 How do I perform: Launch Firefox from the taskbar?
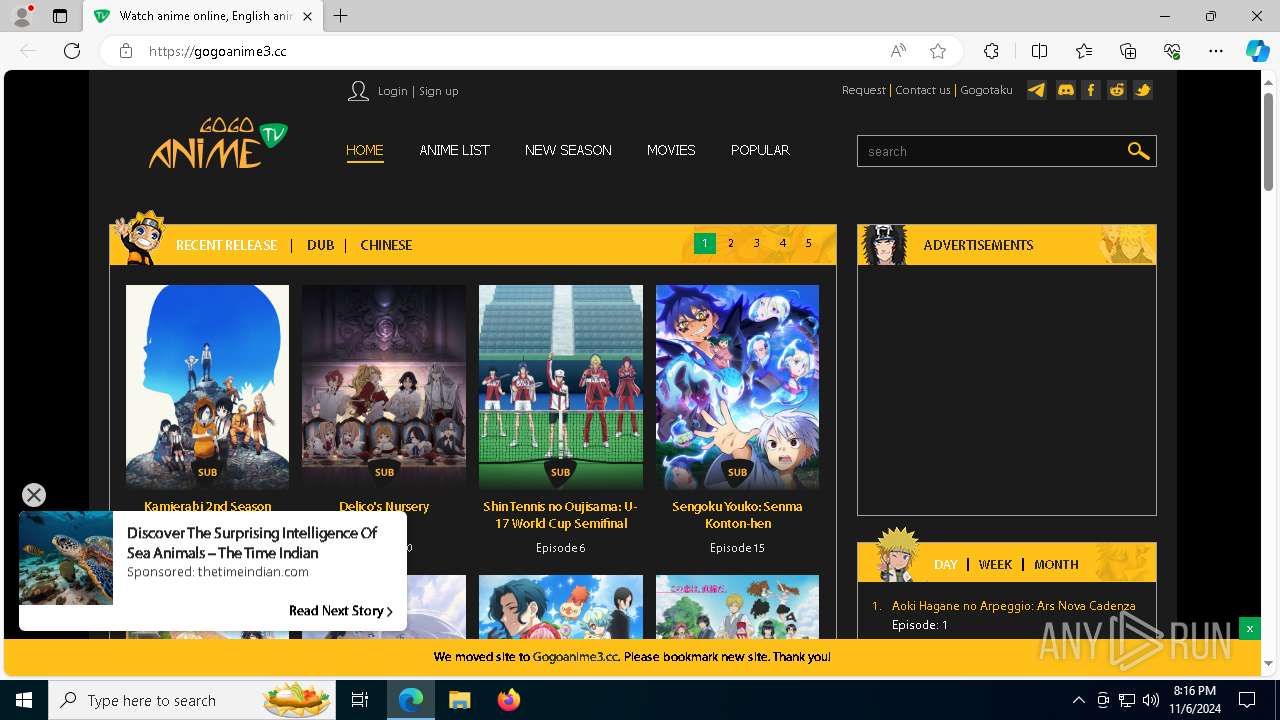point(508,700)
